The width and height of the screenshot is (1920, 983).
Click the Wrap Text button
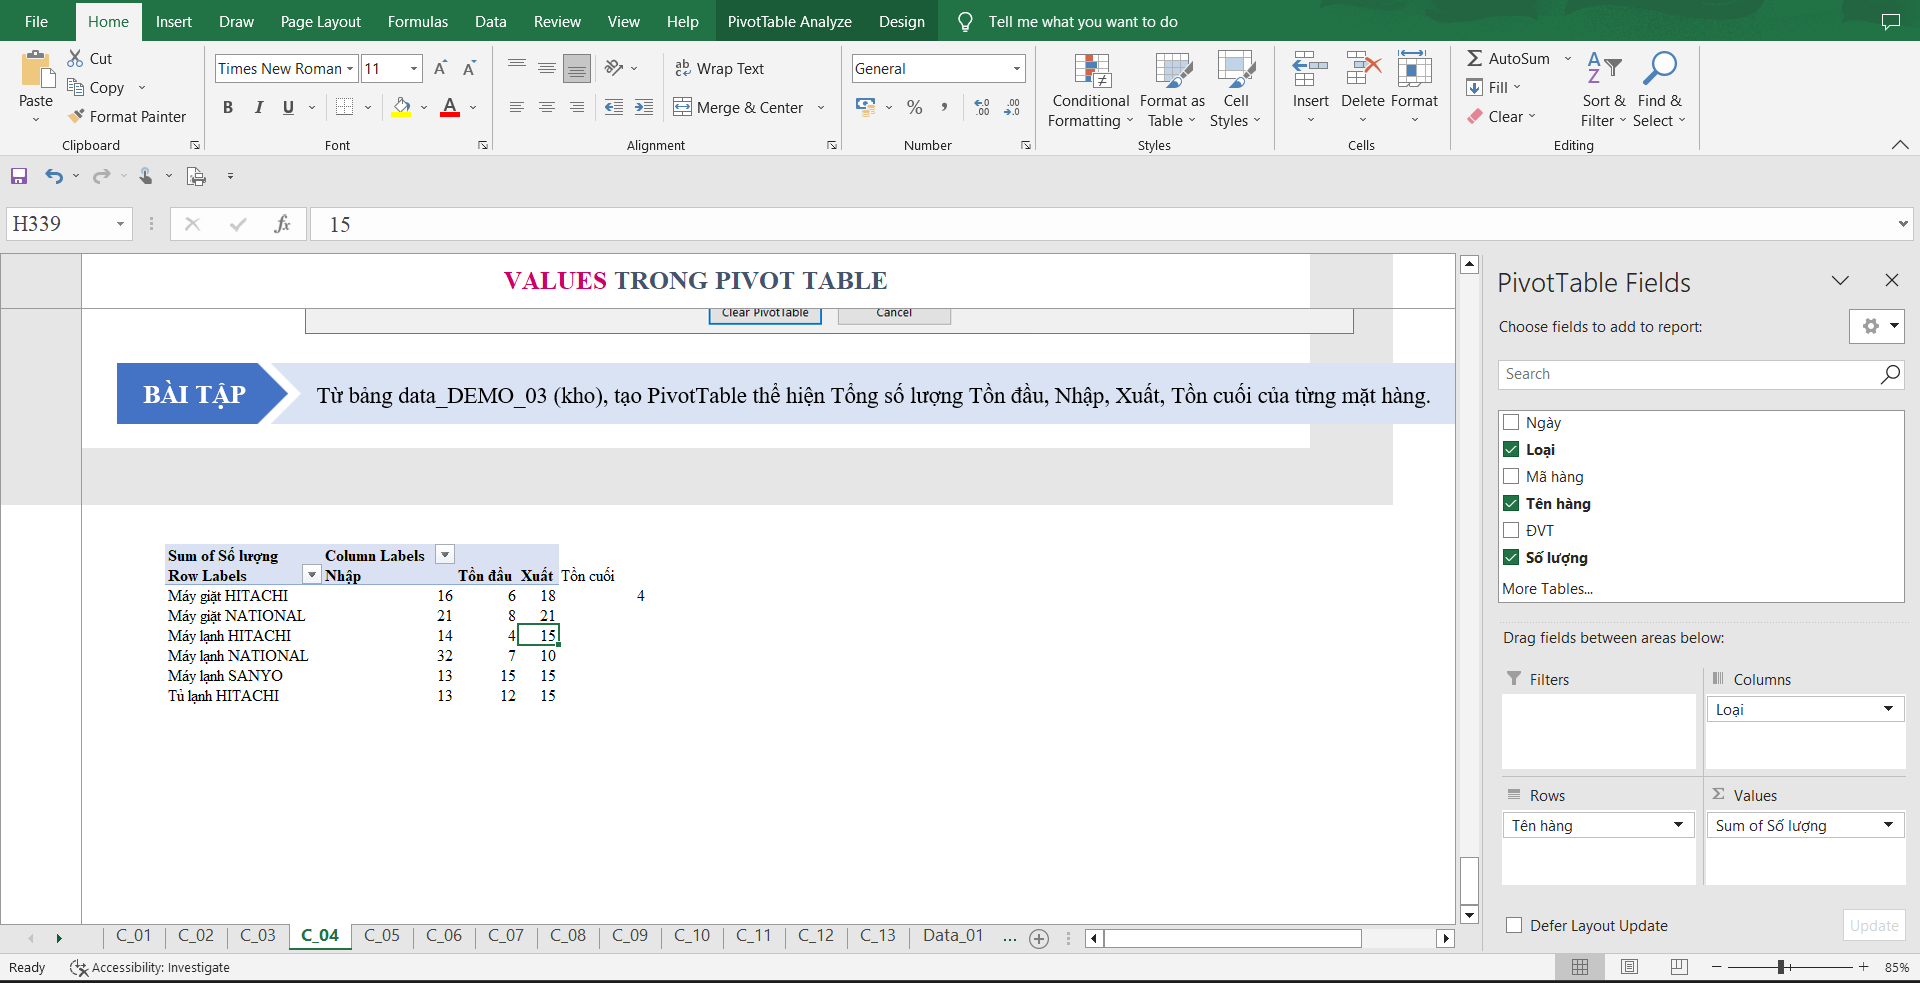[720, 68]
